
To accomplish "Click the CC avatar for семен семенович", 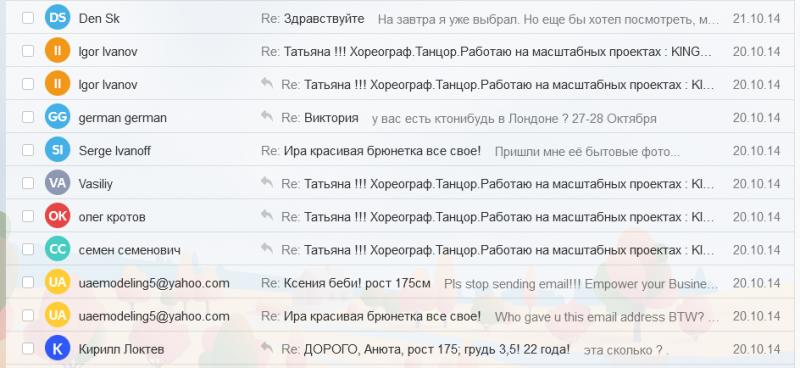I will pyautogui.click(x=57, y=250).
